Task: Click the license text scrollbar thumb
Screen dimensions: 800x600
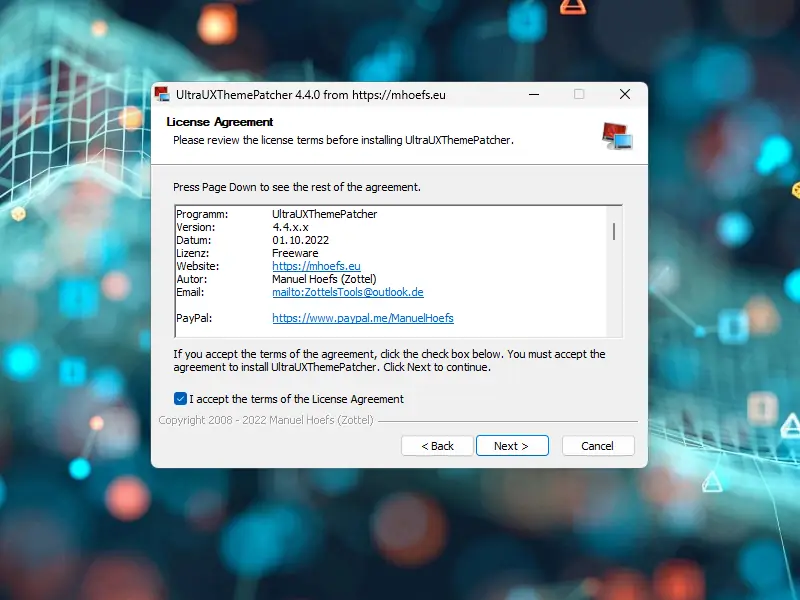Action: tap(614, 231)
